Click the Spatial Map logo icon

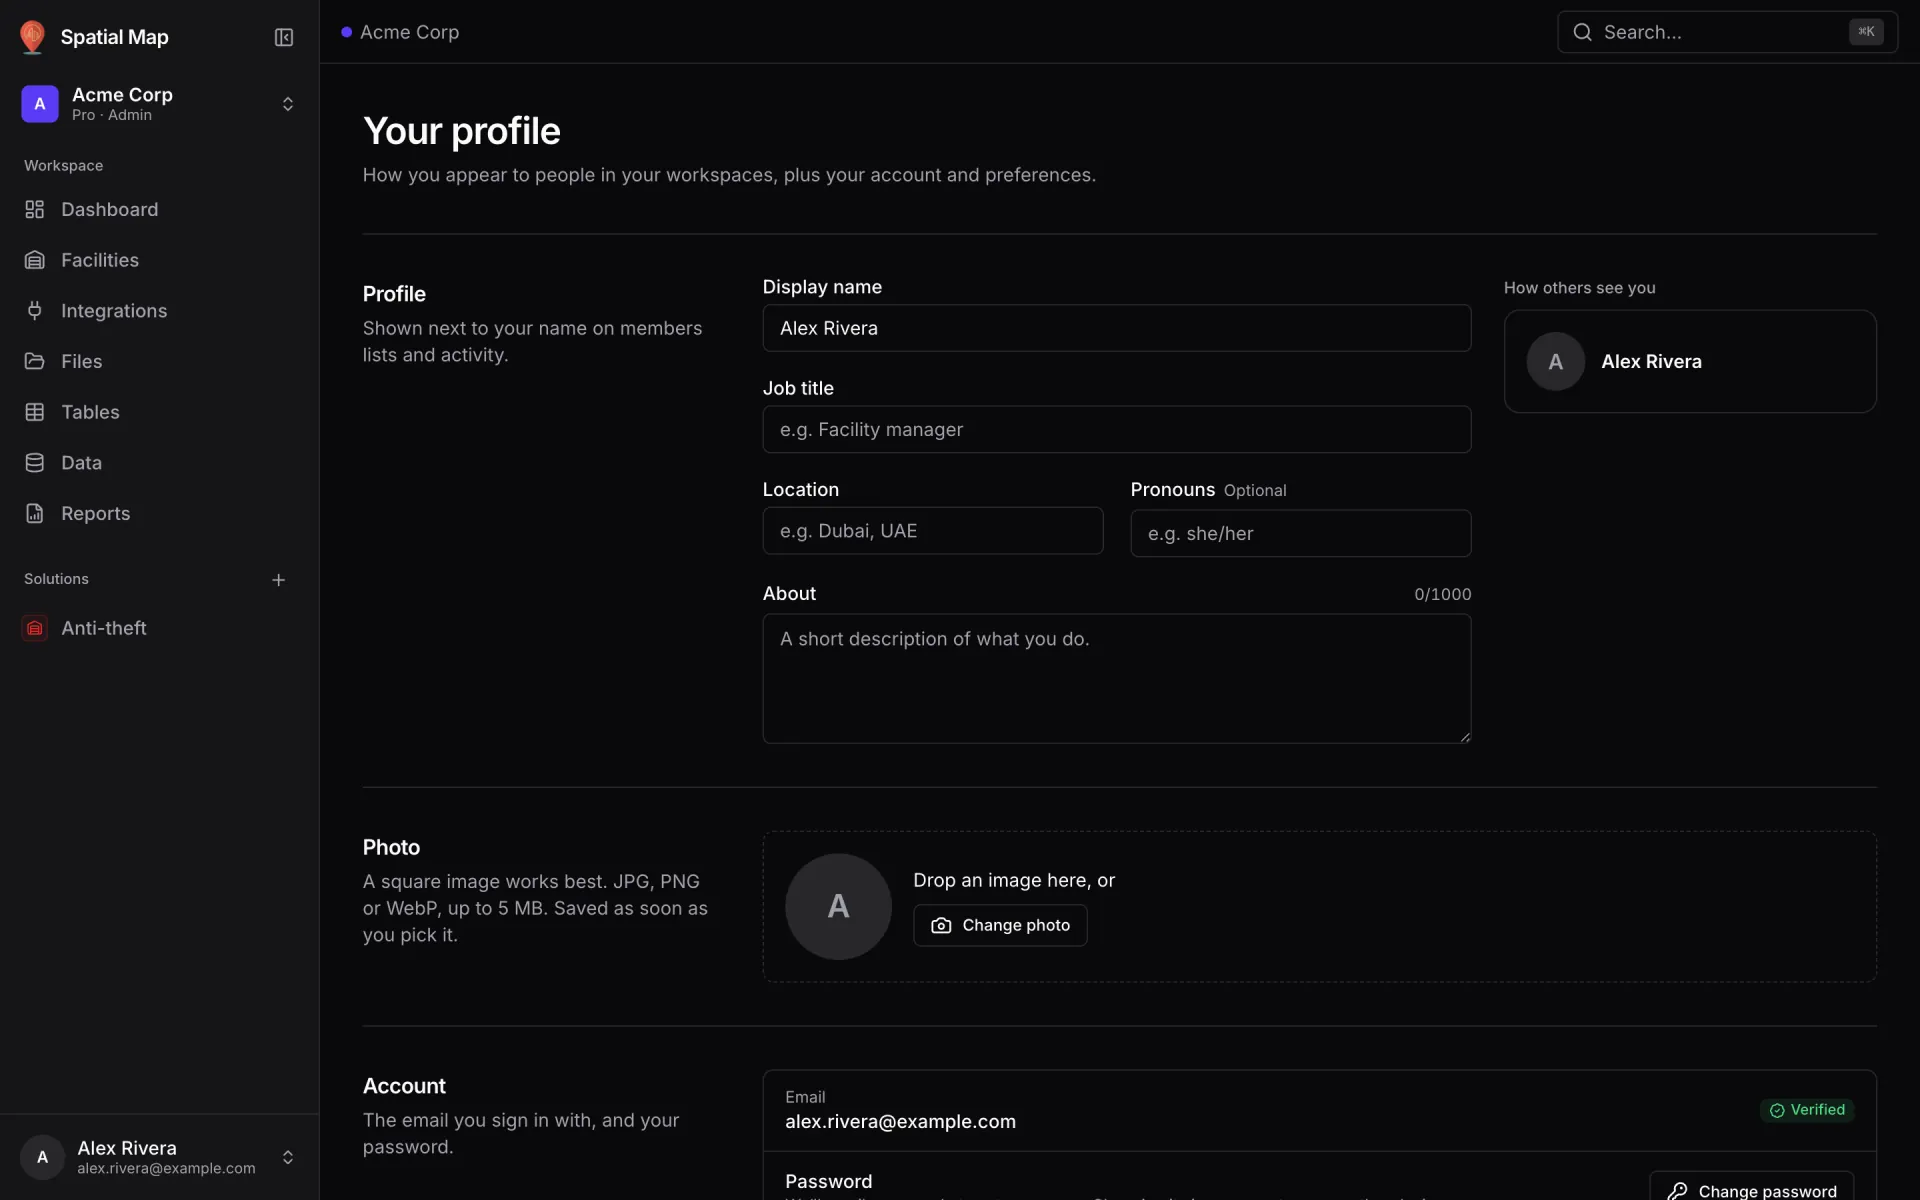pyautogui.click(x=32, y=37)
